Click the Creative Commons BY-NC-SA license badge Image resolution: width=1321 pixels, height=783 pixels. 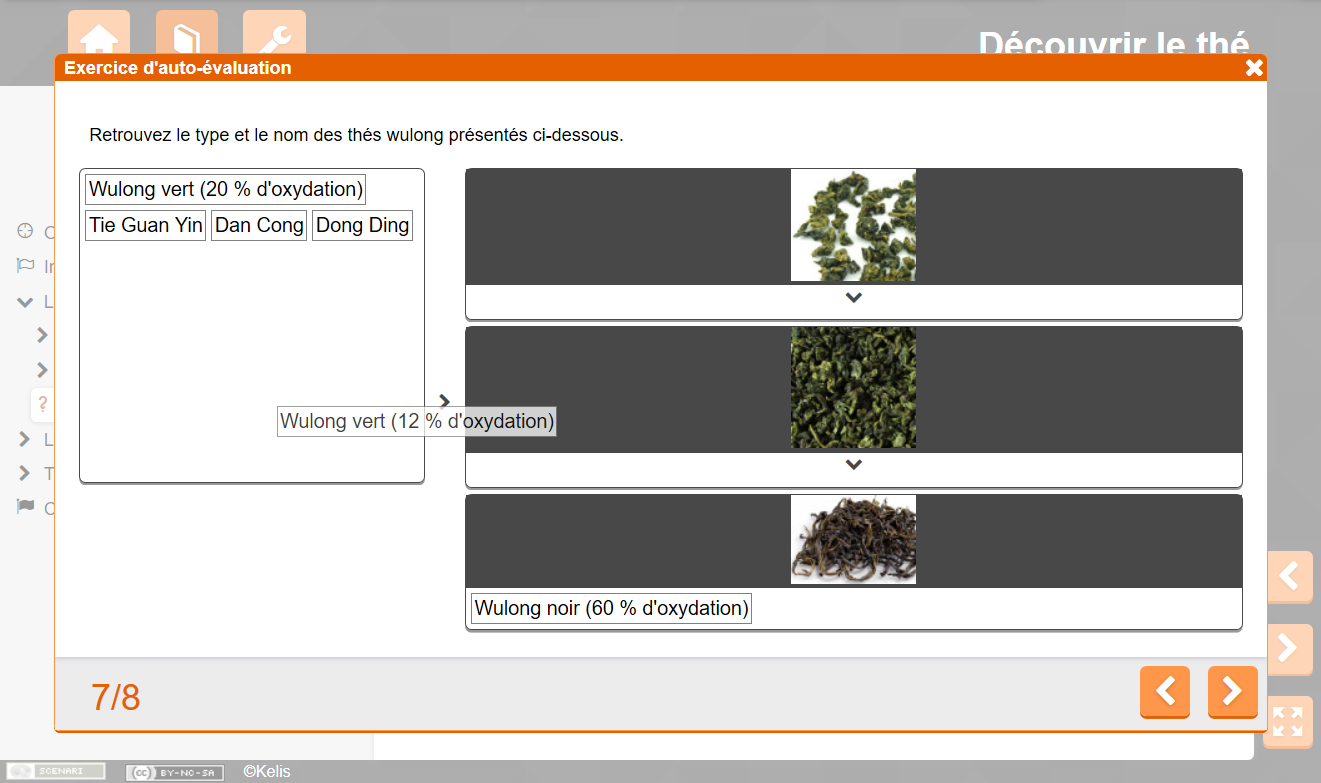(x=174, y=772)
